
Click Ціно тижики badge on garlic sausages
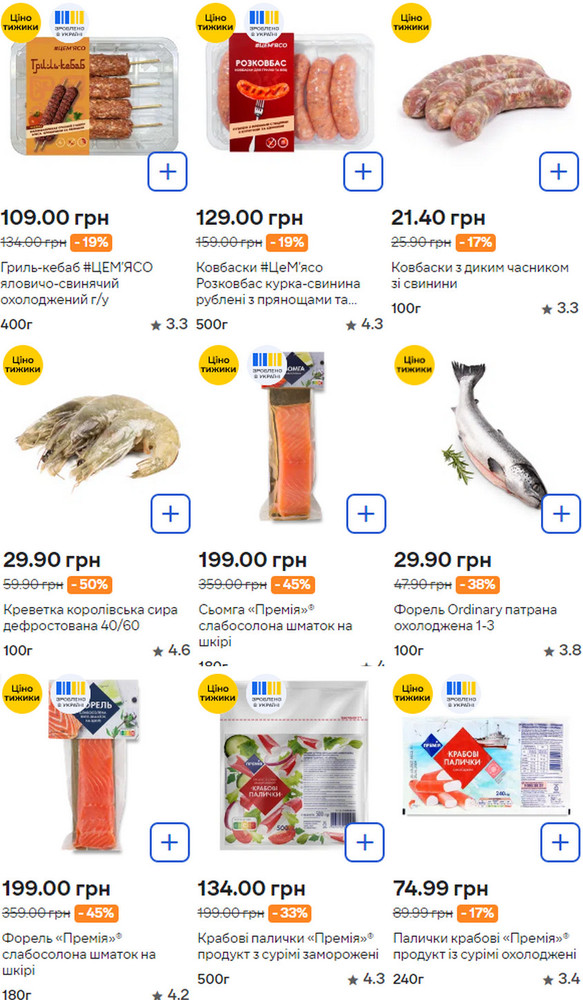point(411,23)
